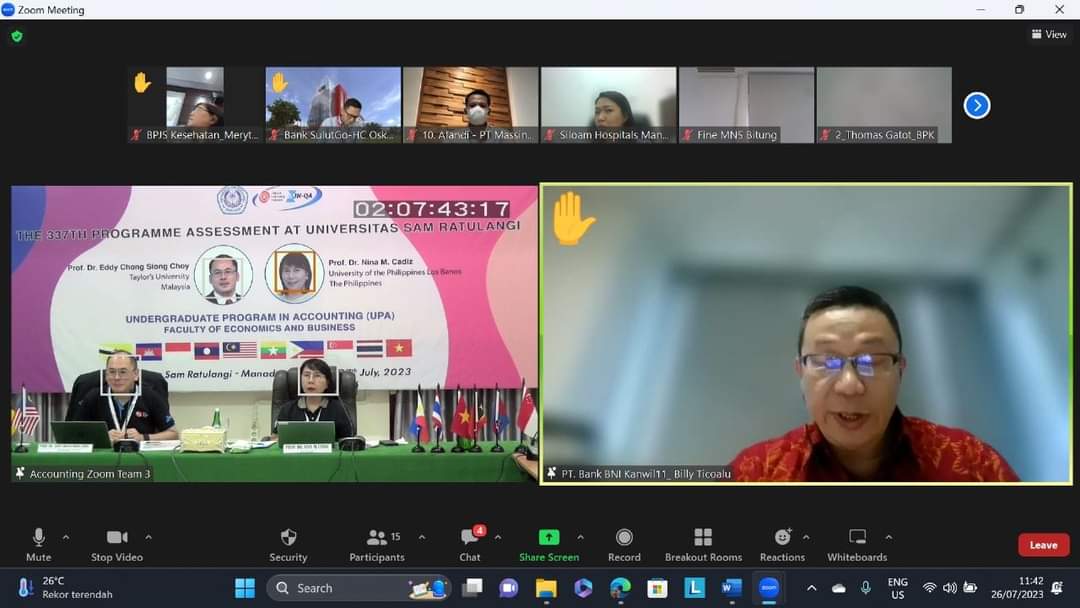Open Microsoft Word from the taskbar

pyautogui.click(x=732, y=588)
